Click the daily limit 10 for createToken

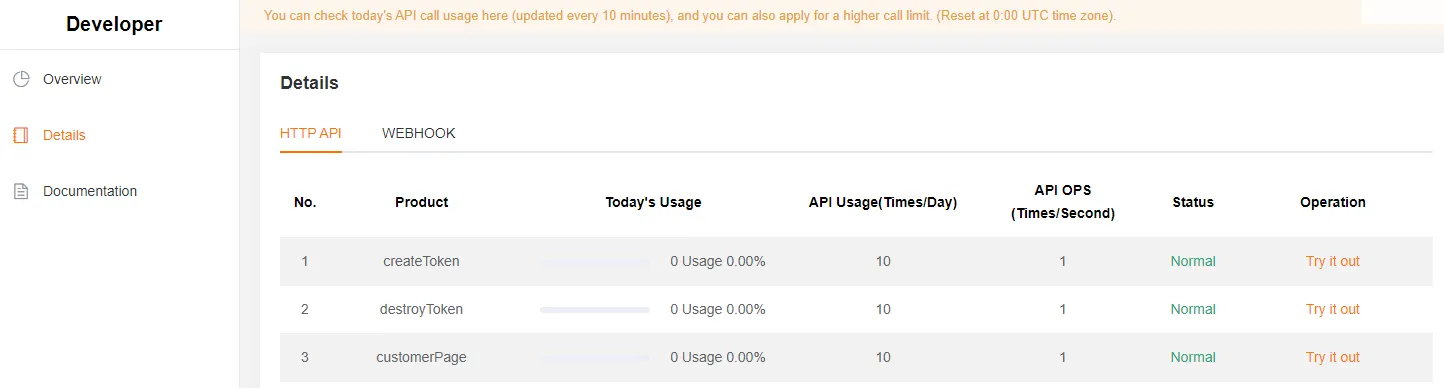tap(883, 261)
